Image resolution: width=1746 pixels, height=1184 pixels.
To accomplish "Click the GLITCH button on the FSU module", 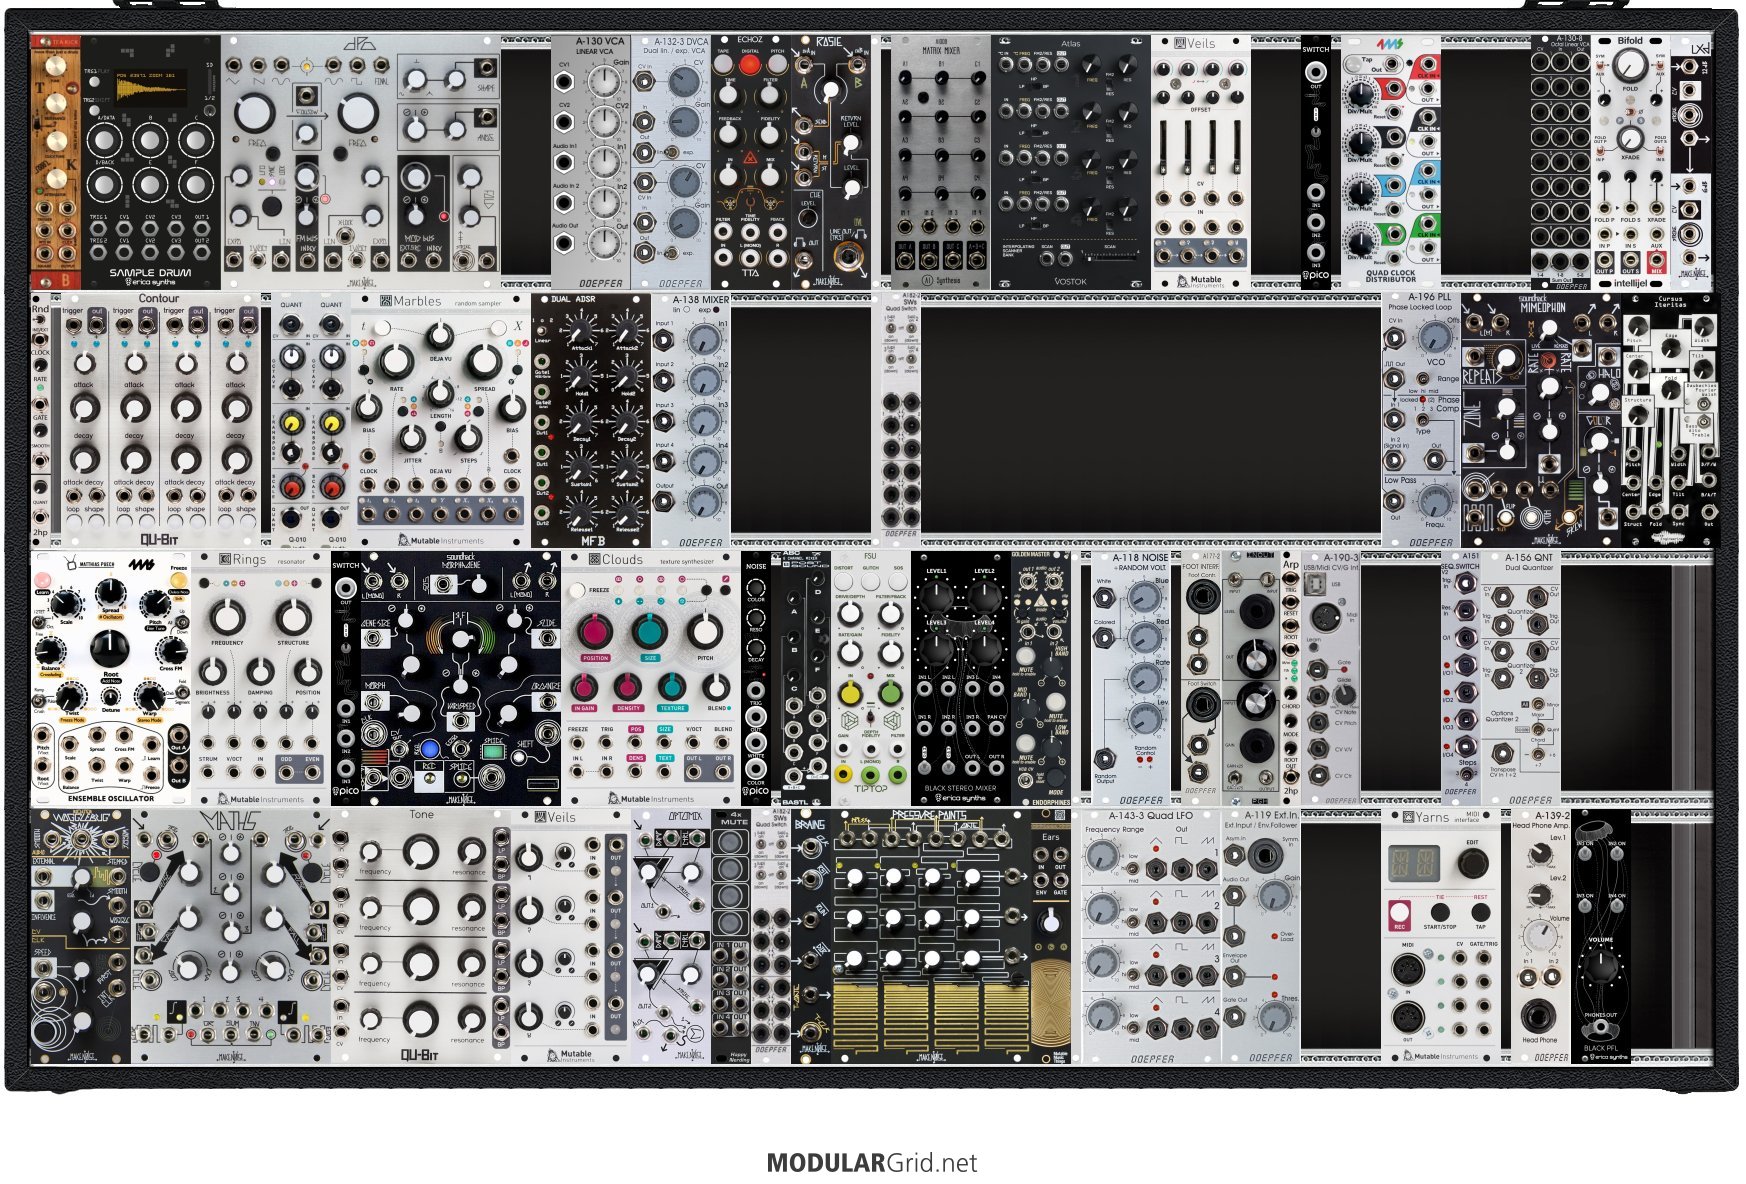I will (872, 583).
